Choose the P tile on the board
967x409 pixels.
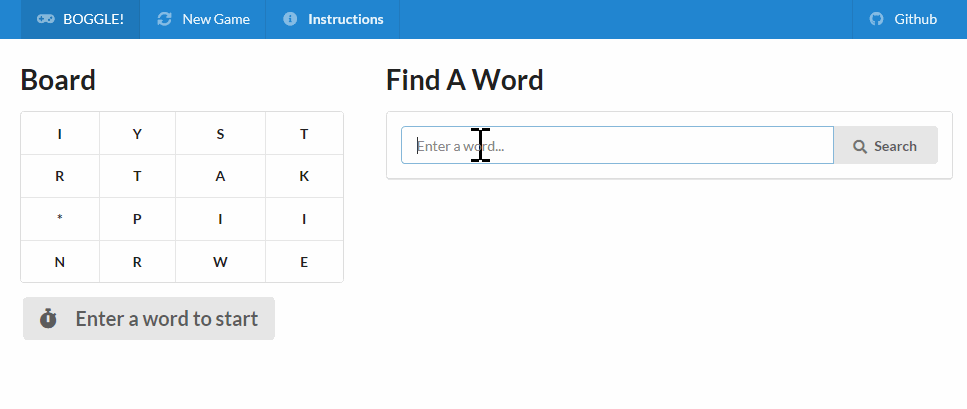(x=137, y=220)
